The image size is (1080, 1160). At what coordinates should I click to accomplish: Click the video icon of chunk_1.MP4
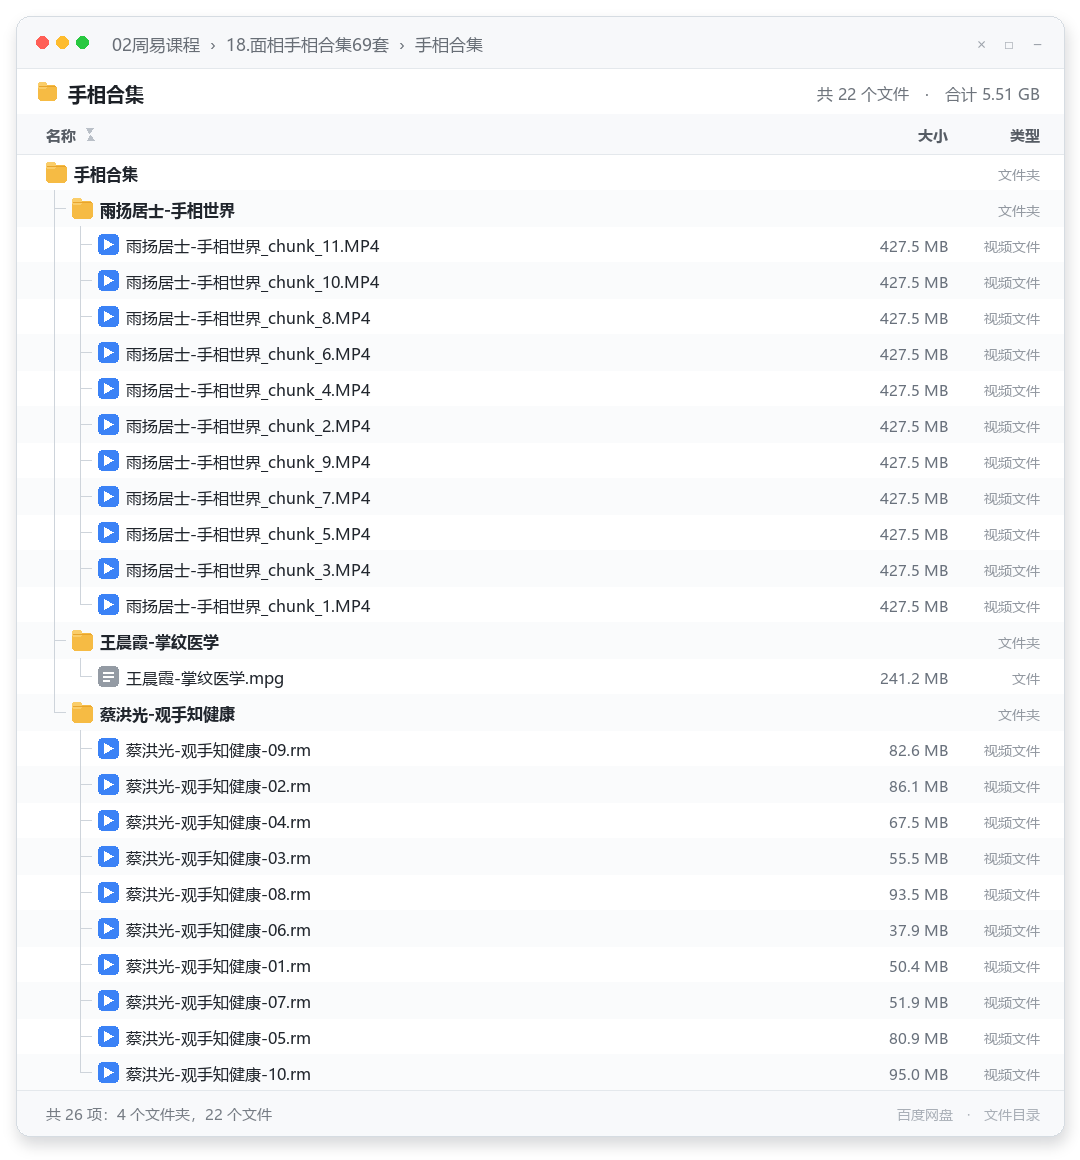coord(108,605)
